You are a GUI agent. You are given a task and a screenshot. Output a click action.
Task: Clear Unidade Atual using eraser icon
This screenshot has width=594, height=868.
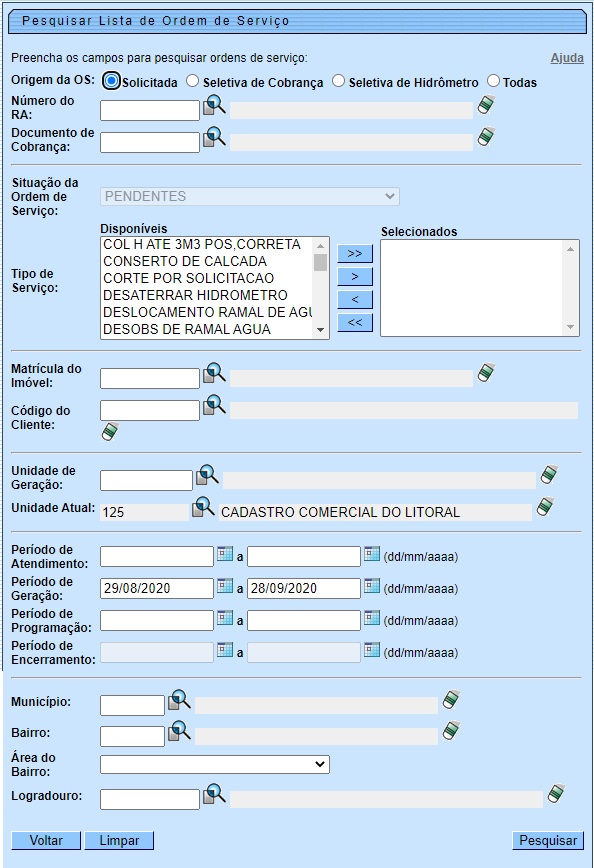pyautogui.click(x=545, y=507)
